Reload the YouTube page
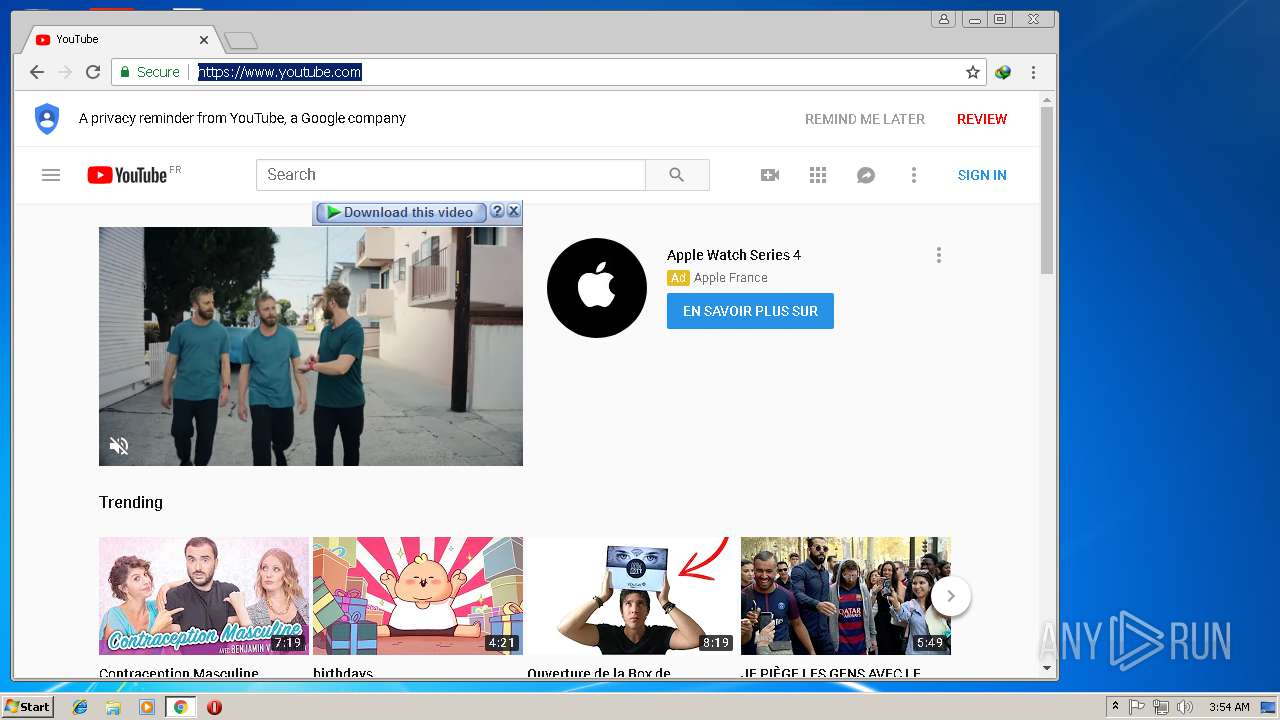The width and height of the screenshot is (1280, 720). point(93,72)
